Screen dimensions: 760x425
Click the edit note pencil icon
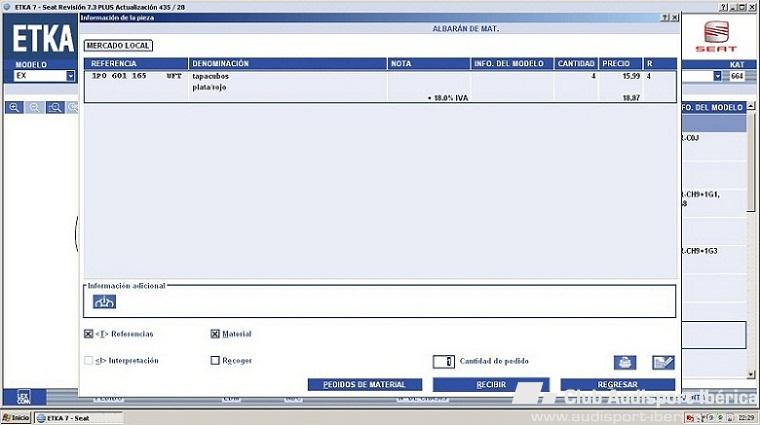tap(663, 362)
